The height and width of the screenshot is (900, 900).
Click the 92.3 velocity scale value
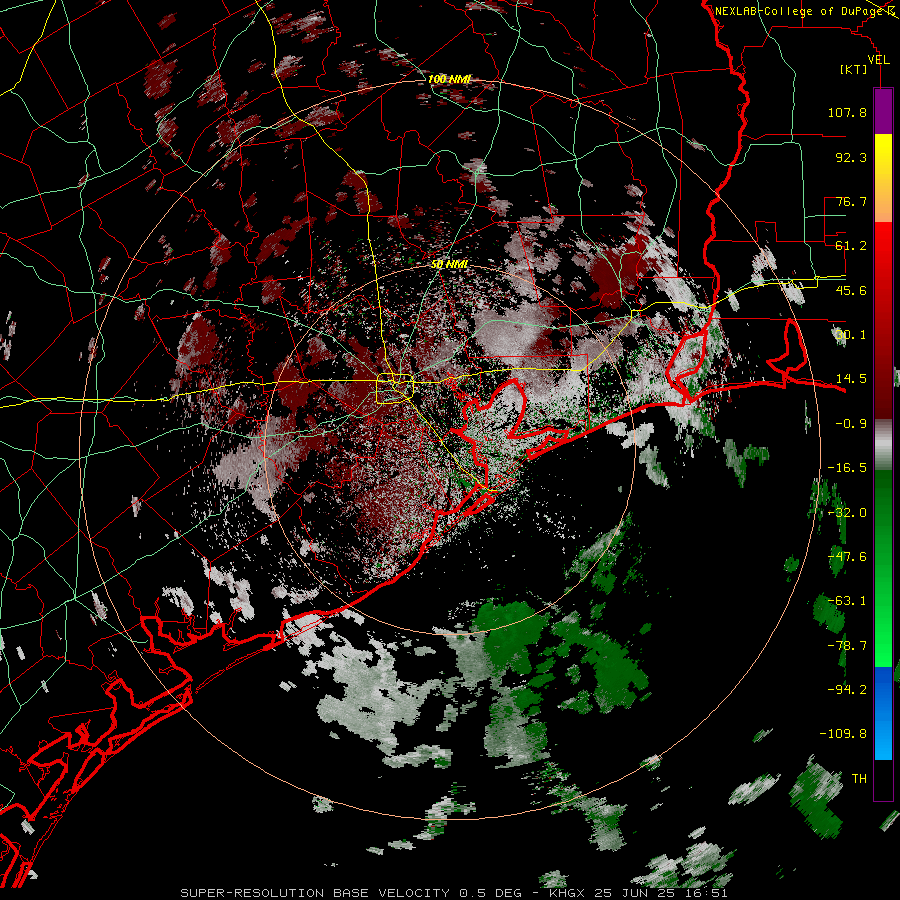point(851,157)
